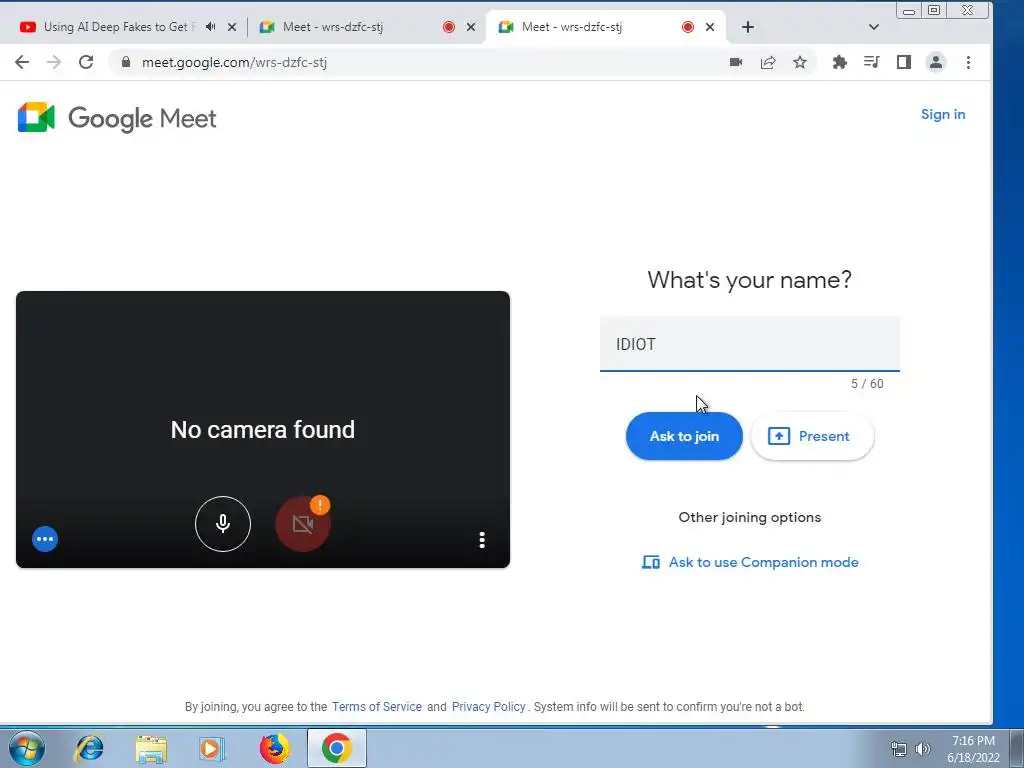Image resolution: width=1024 pixels, height=768 pixels.
Task: Open Chrome three-dot menu
Action: coord(968,62)
